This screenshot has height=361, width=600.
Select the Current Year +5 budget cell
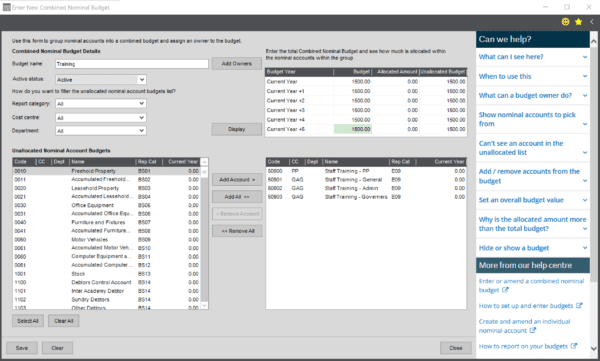[x=352, y=129]
